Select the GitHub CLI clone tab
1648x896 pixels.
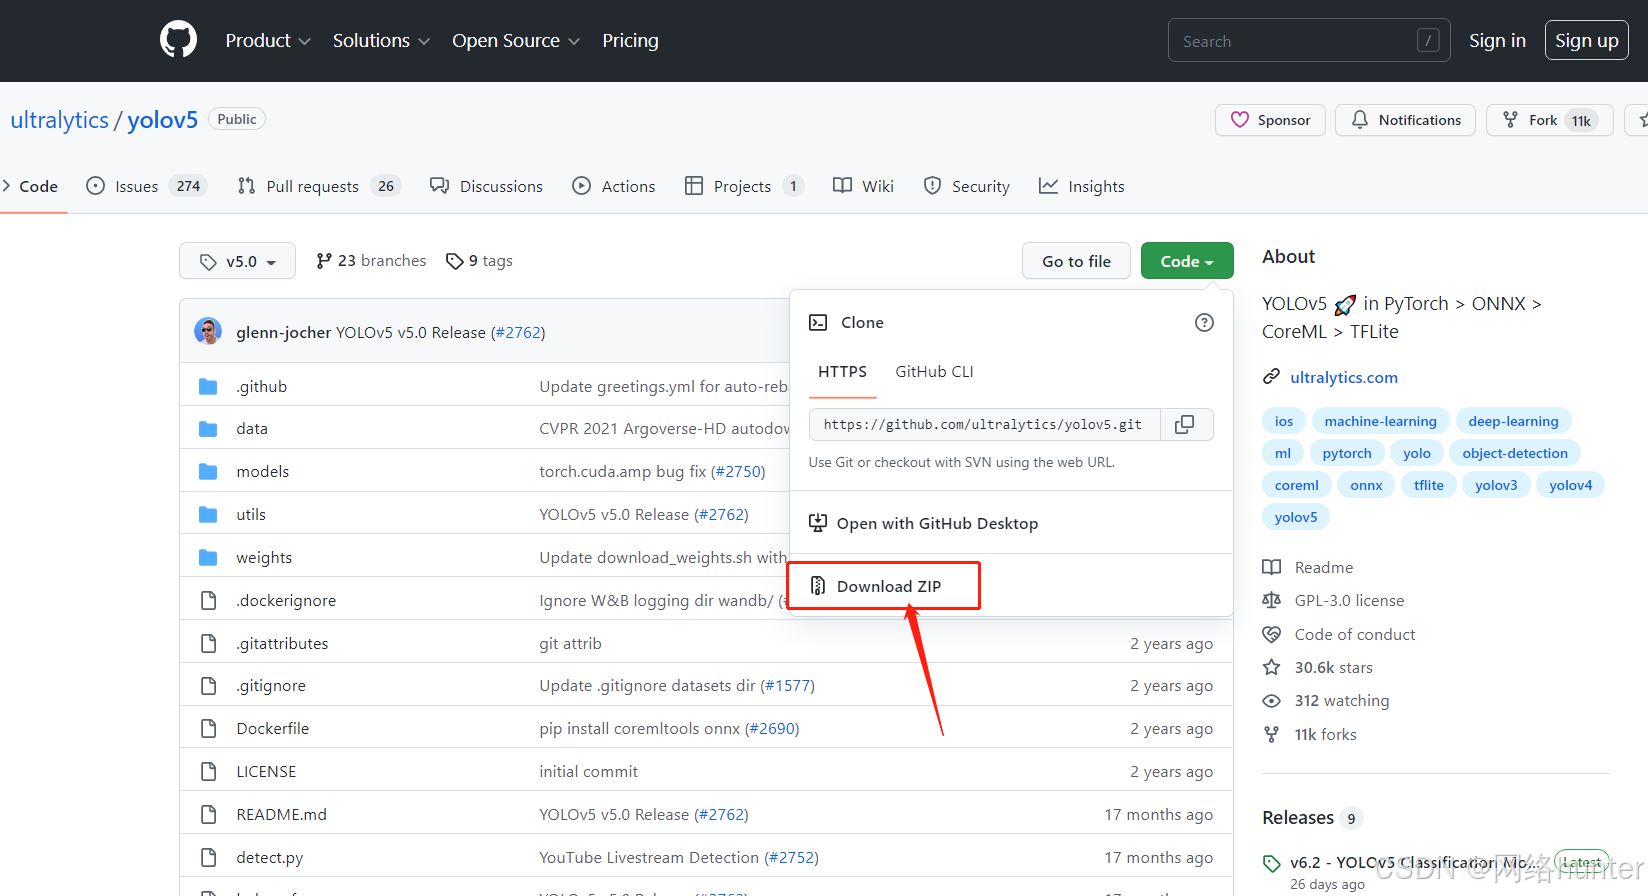[934, 372]
